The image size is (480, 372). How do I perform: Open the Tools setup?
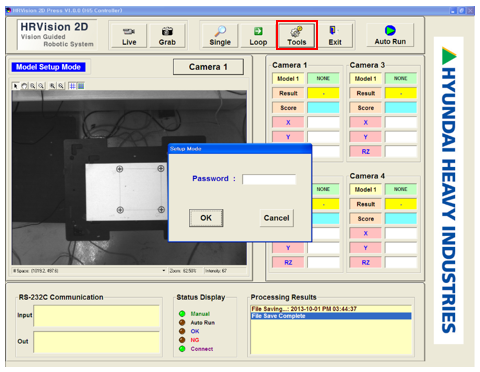coord(297,36)
